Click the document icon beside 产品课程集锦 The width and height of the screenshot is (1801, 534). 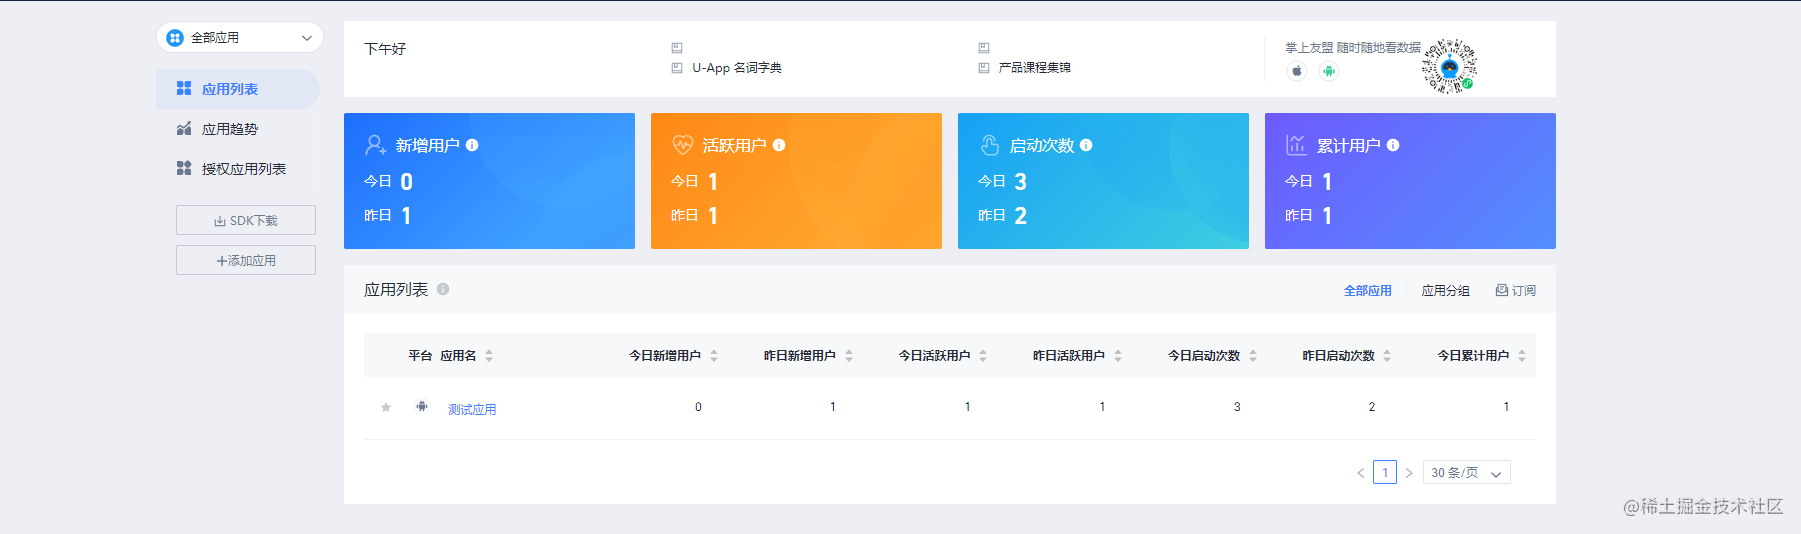tap(984, 68)
